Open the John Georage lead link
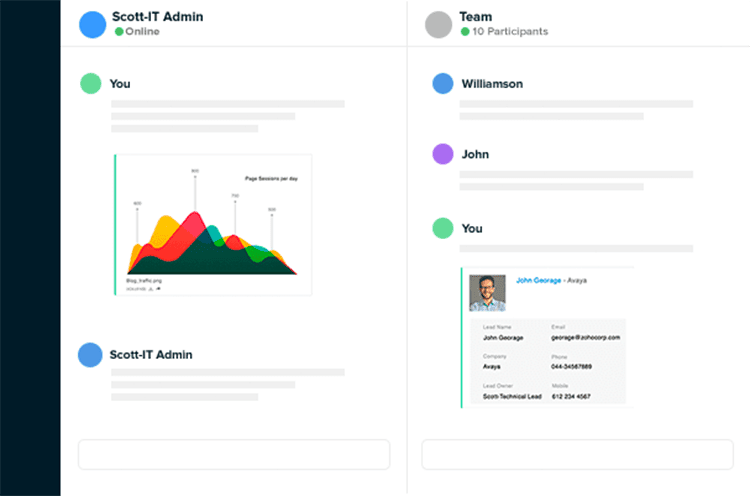 click(538, 281)
